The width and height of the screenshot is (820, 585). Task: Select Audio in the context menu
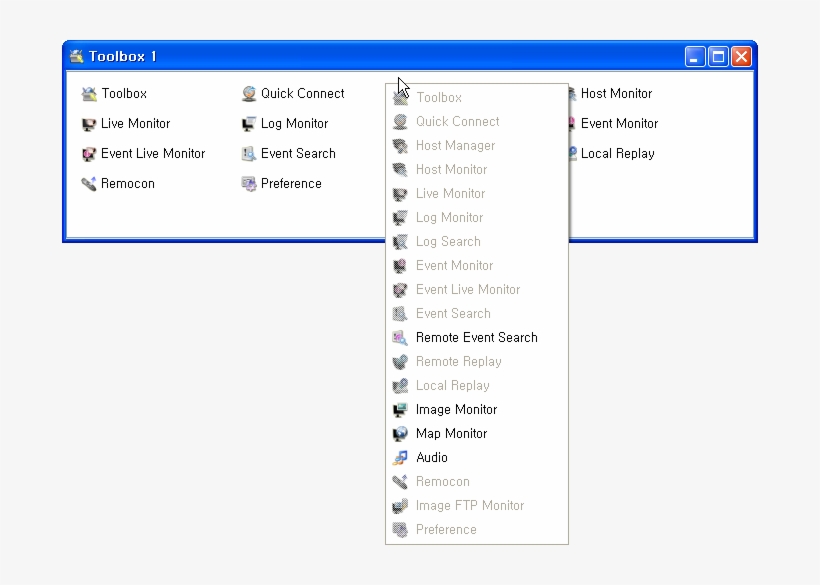[432, 457]
